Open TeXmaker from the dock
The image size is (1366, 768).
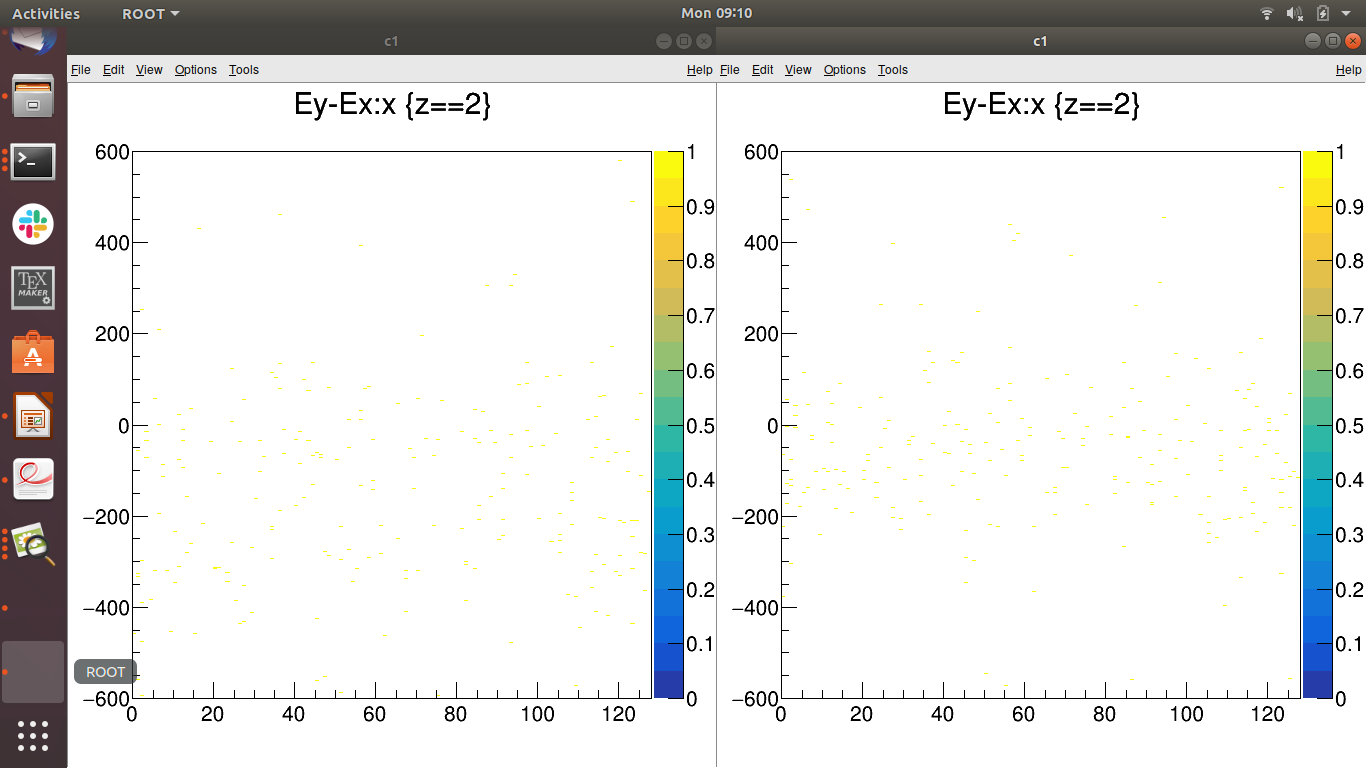click(x=33, y=288)
